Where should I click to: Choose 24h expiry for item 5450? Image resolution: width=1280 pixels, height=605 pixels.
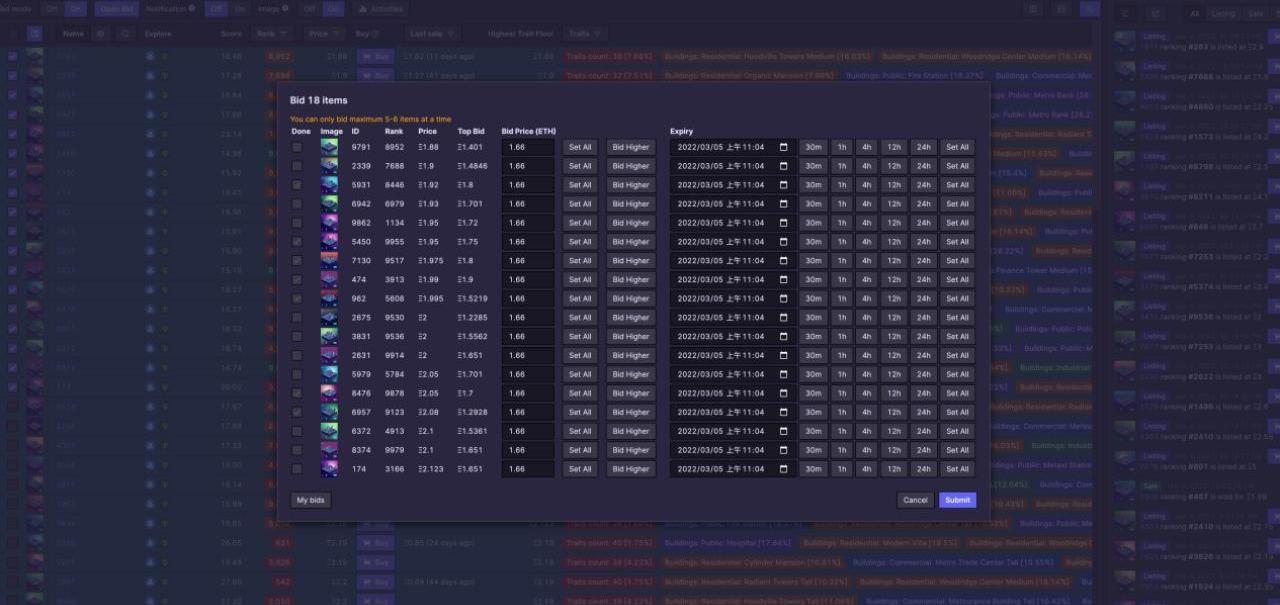[x=922, y=242]
